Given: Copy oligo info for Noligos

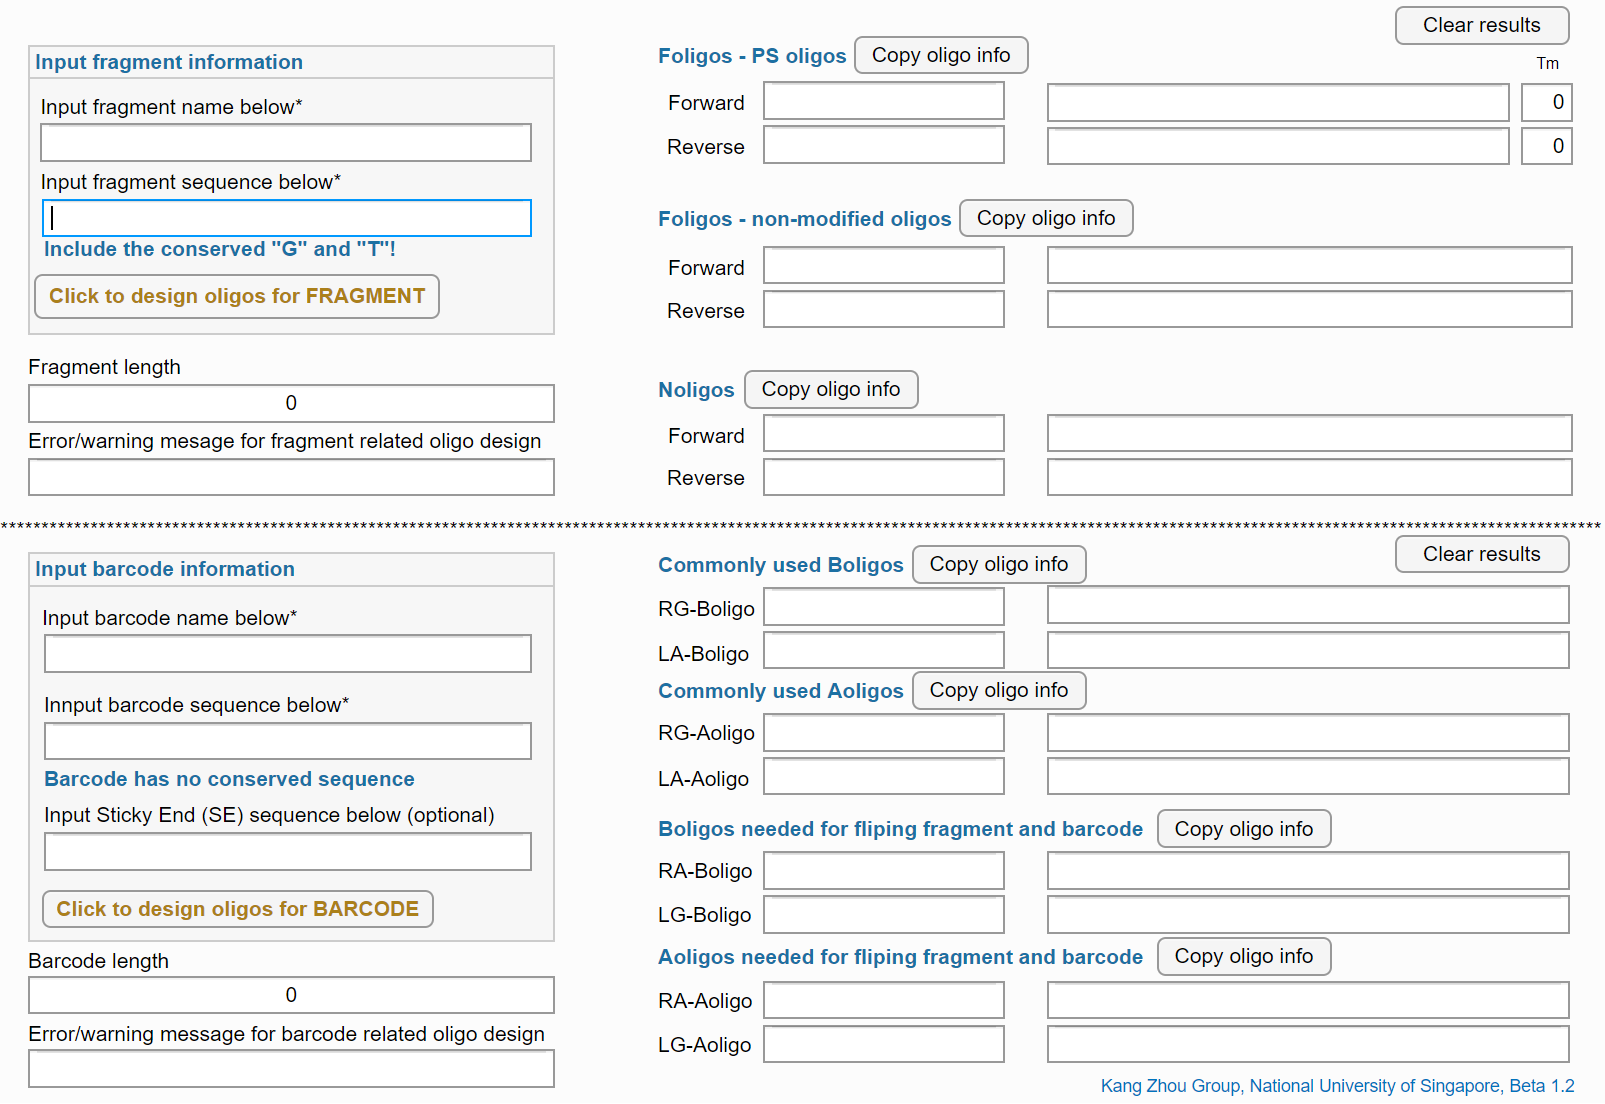Looking at the screenshot, I should pyautogui.click(x=831, y=389).
